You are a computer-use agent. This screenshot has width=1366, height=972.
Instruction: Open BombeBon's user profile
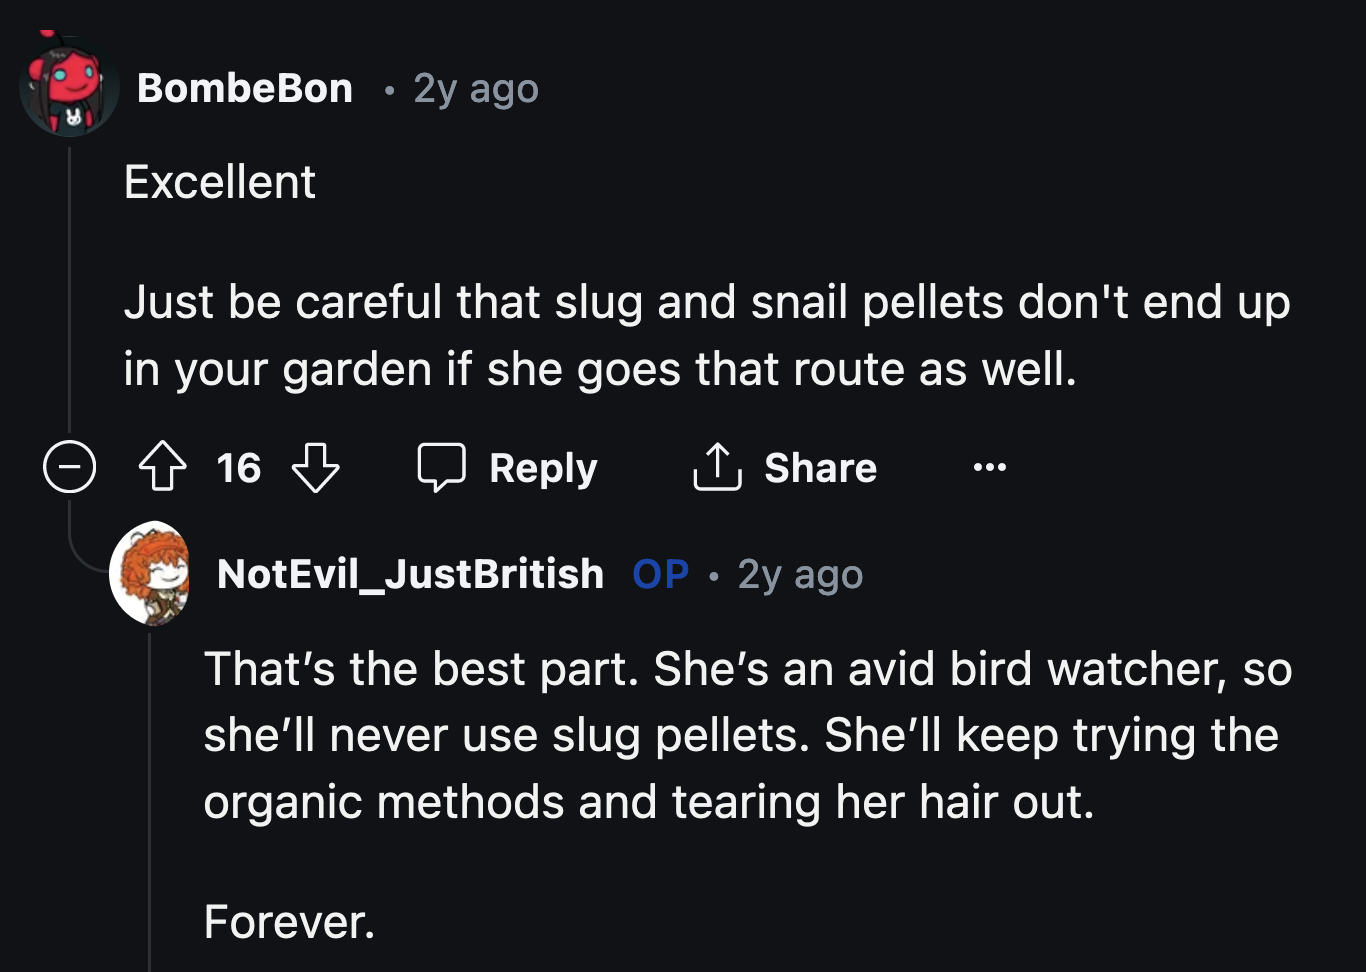pos(245,88)
